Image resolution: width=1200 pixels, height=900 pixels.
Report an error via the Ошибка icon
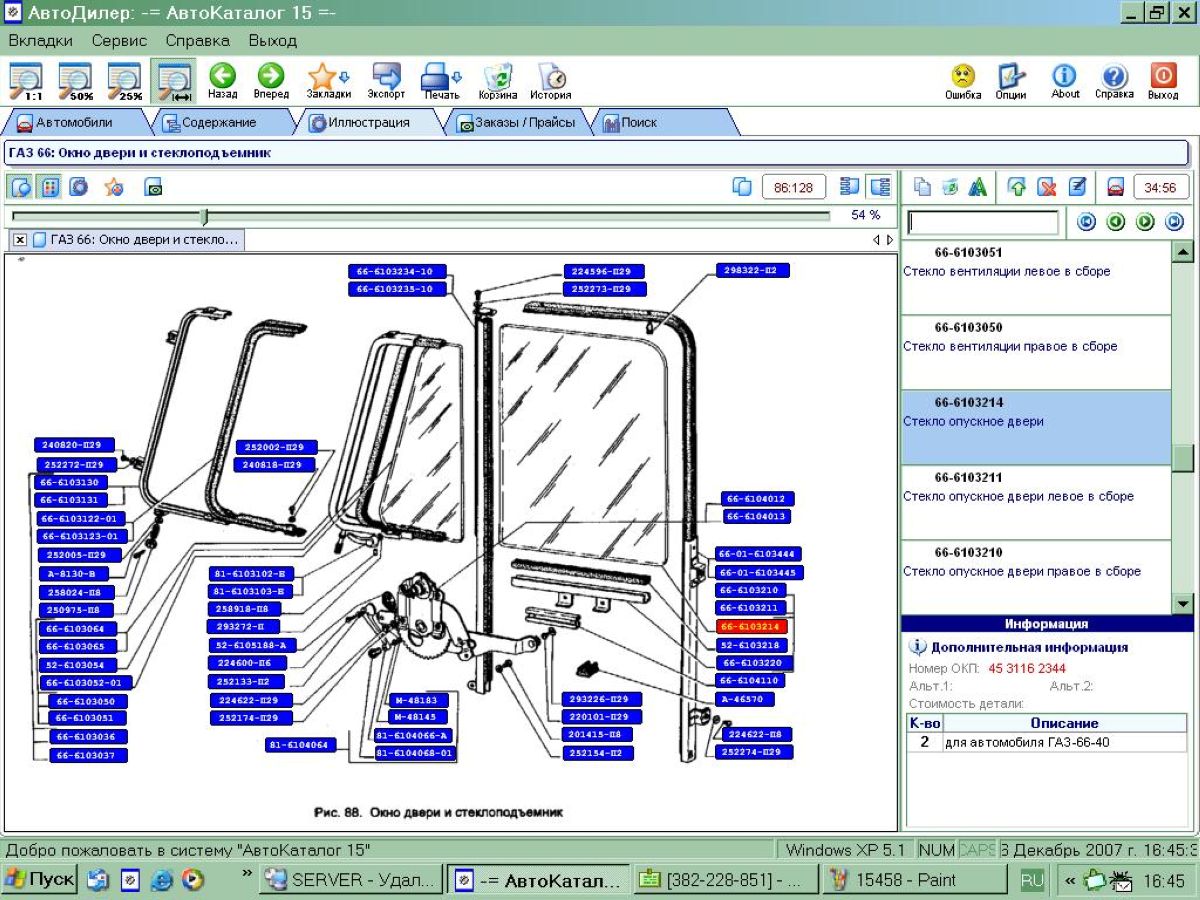962,80
